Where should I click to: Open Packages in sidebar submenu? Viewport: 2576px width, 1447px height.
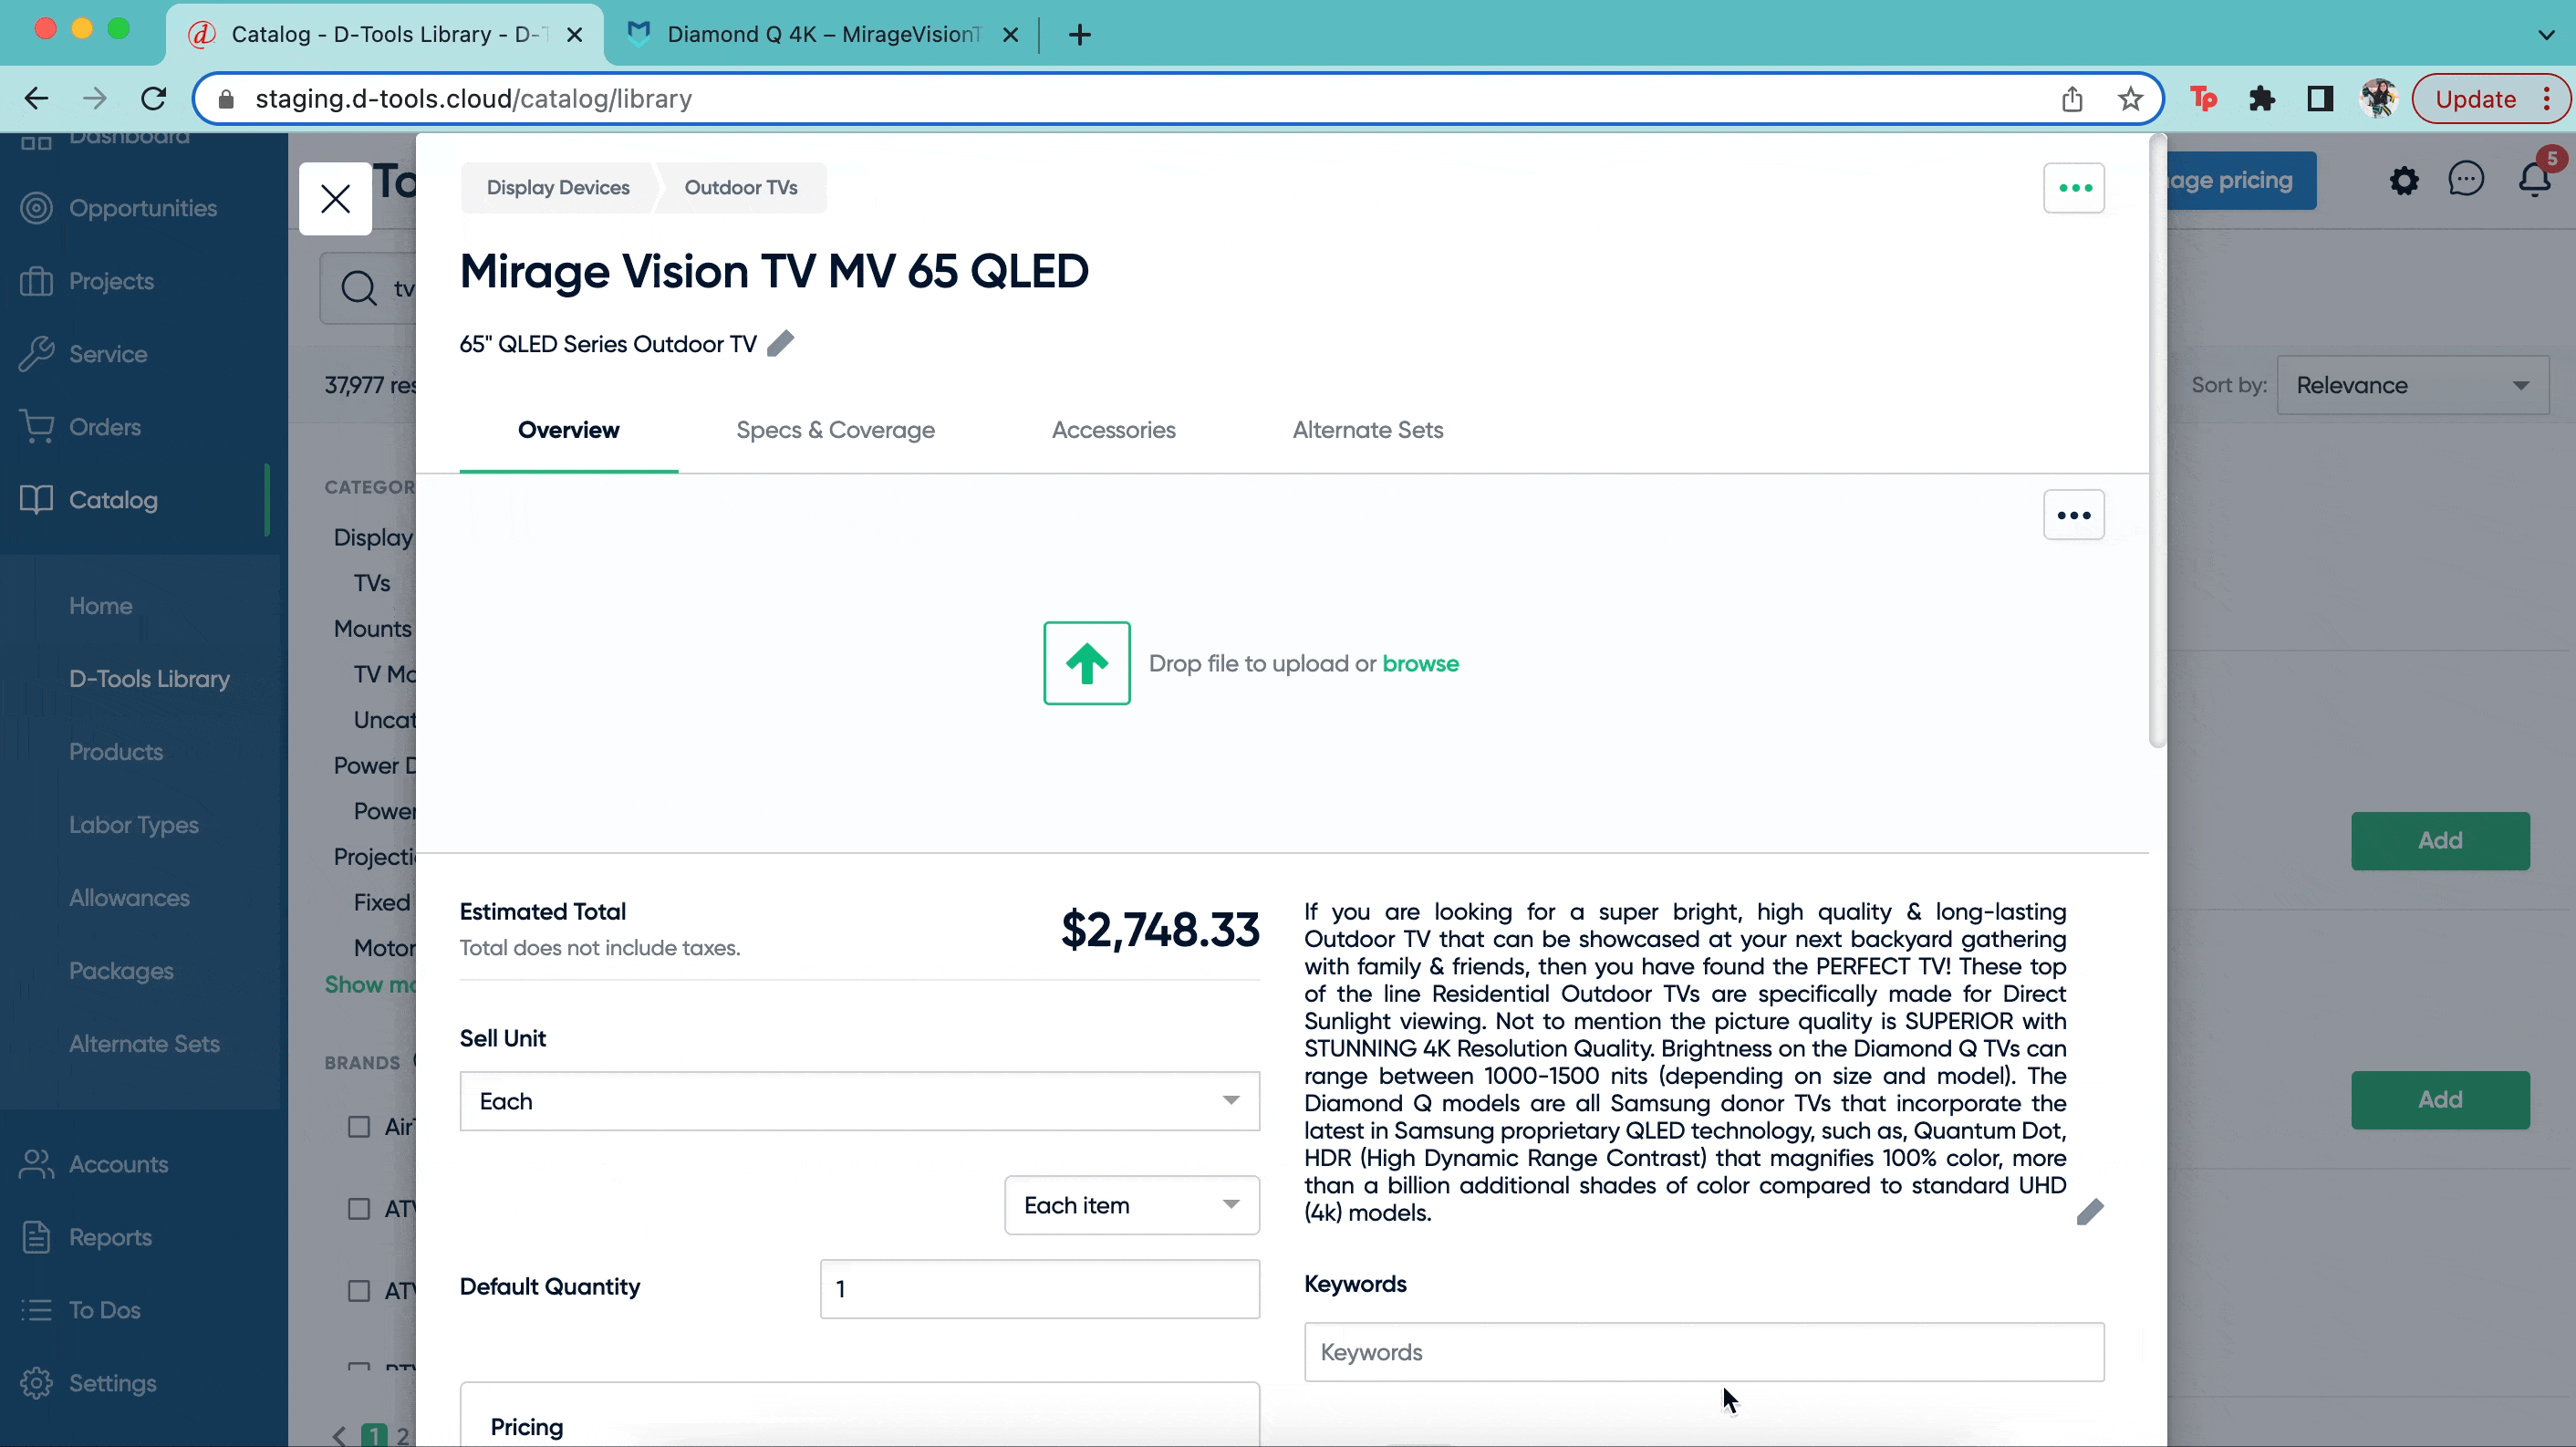pyautogui.click(x=121, y=971)
